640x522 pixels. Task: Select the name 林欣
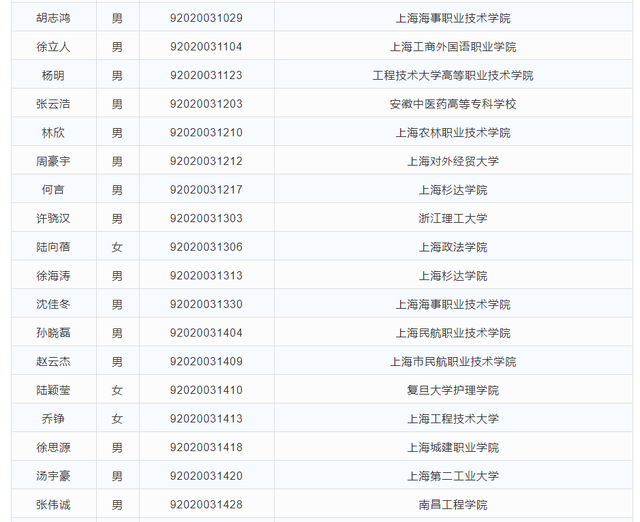[x=53, y=133]
